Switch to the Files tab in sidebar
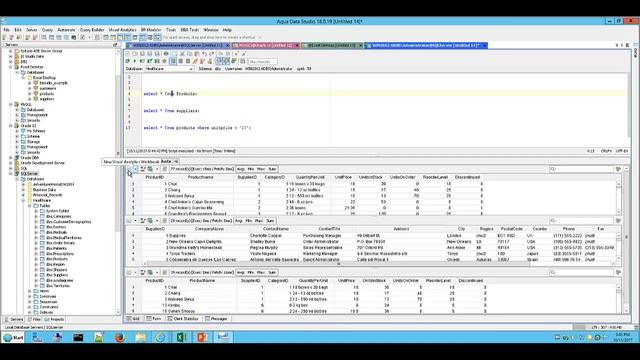This screenshot has width=640, height=360. (x=34, y=319)
